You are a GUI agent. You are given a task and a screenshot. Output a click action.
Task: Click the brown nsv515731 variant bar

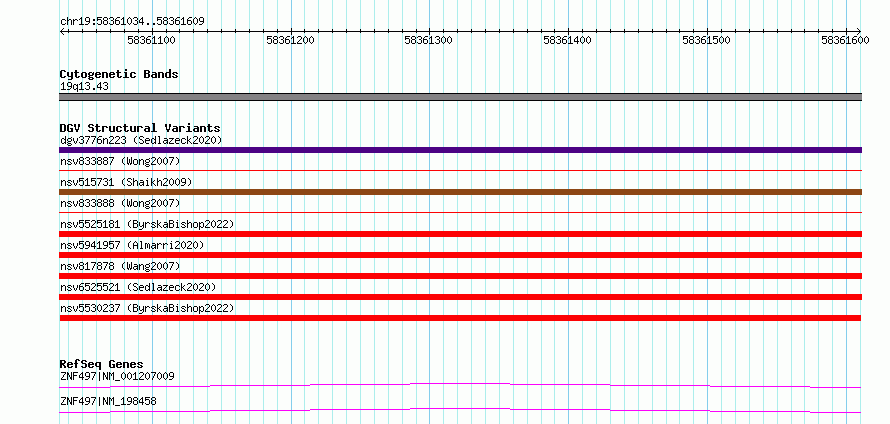point(460,192)
